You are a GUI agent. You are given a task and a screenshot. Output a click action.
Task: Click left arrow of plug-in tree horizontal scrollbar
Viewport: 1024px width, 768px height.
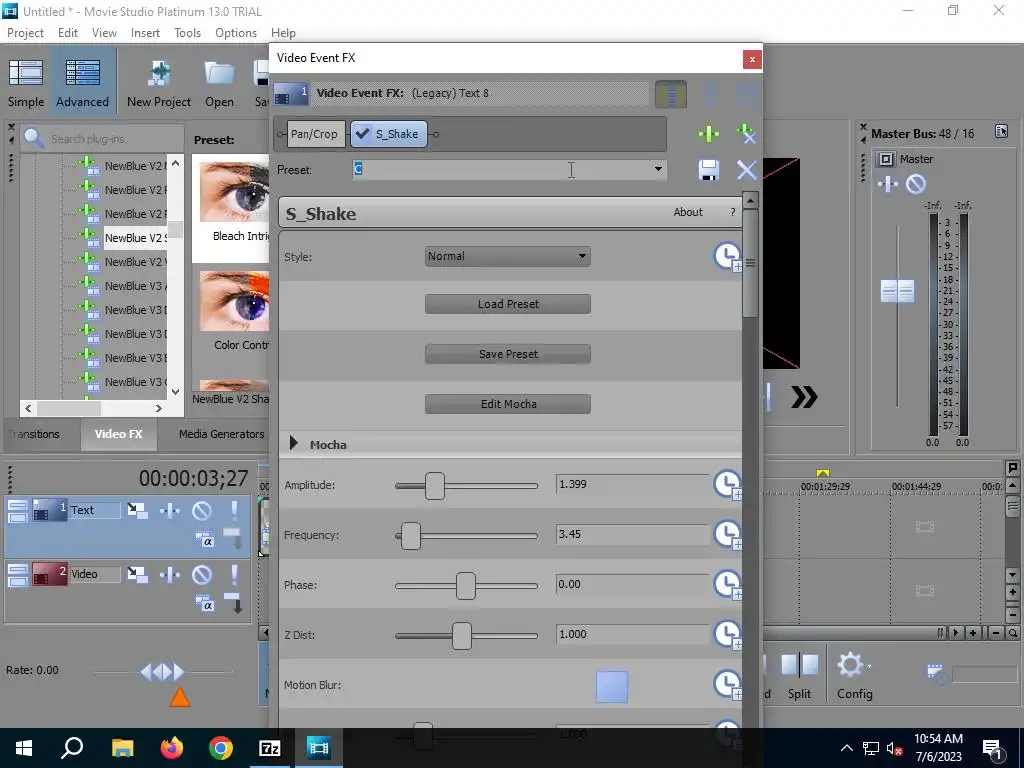[x=28, y=408]
